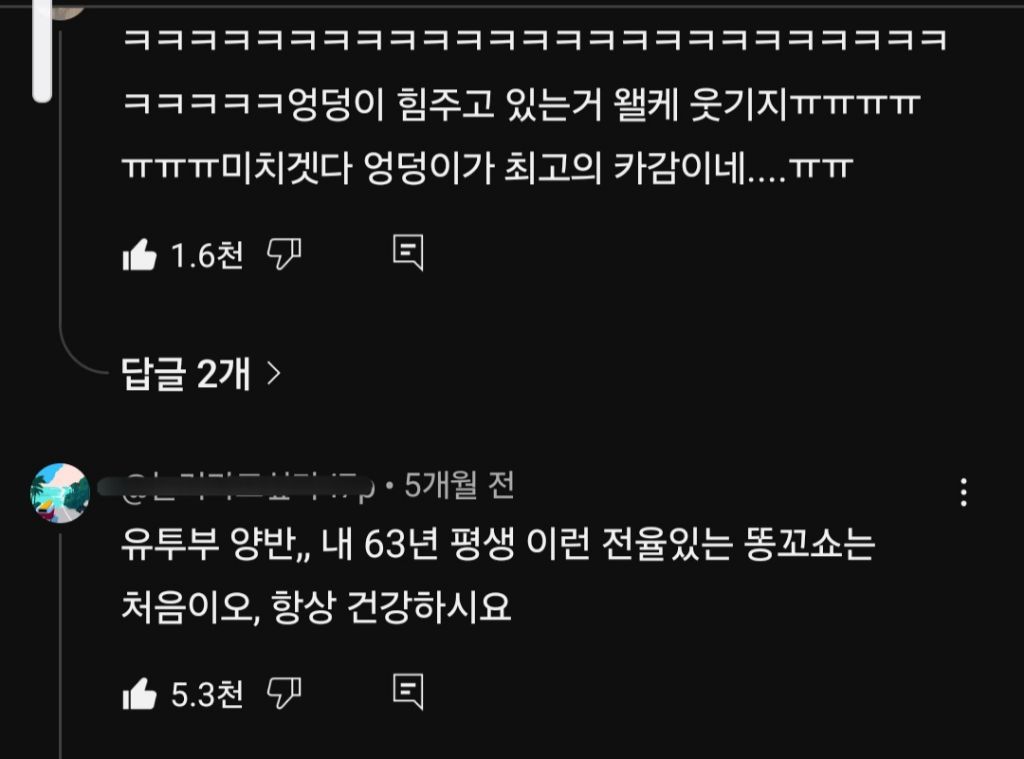Image resolution: width=1024 pixels, height=759 pixels.
Task: Dislike the 유투브 양반 comment
Action: click(284, 692)
